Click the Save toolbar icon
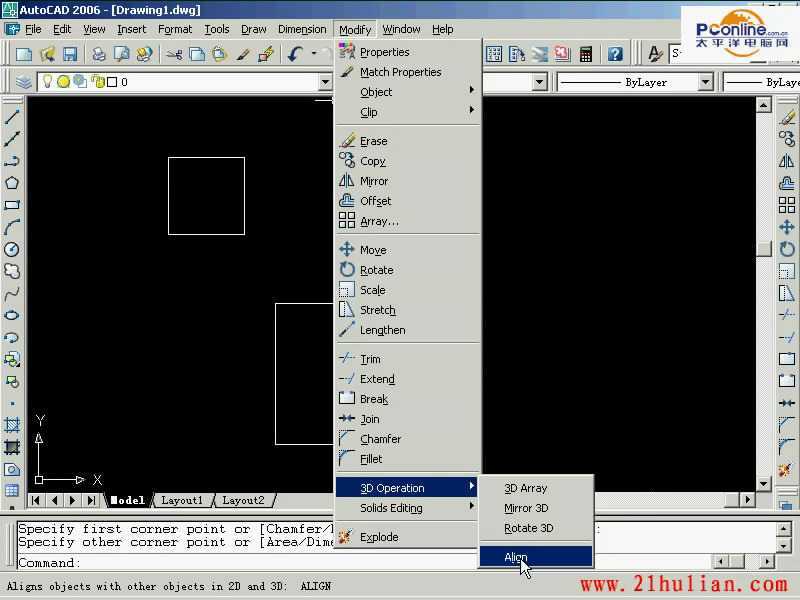 pos(70,54)
